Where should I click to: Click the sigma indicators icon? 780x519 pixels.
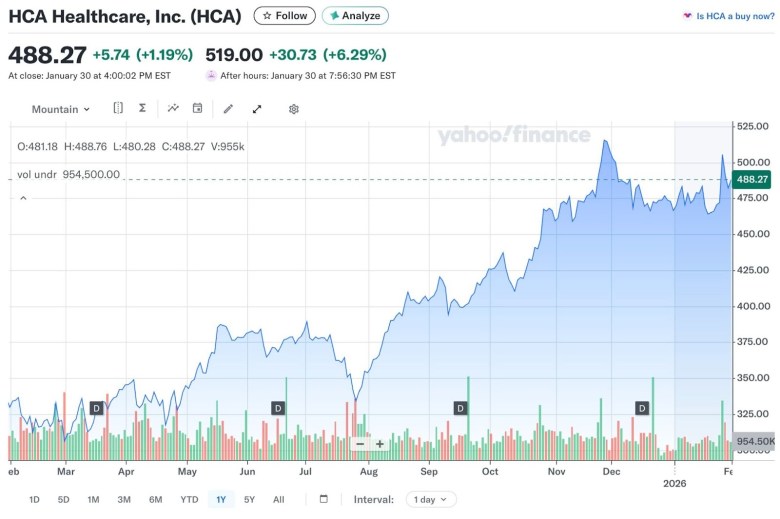tap(143, 108)
